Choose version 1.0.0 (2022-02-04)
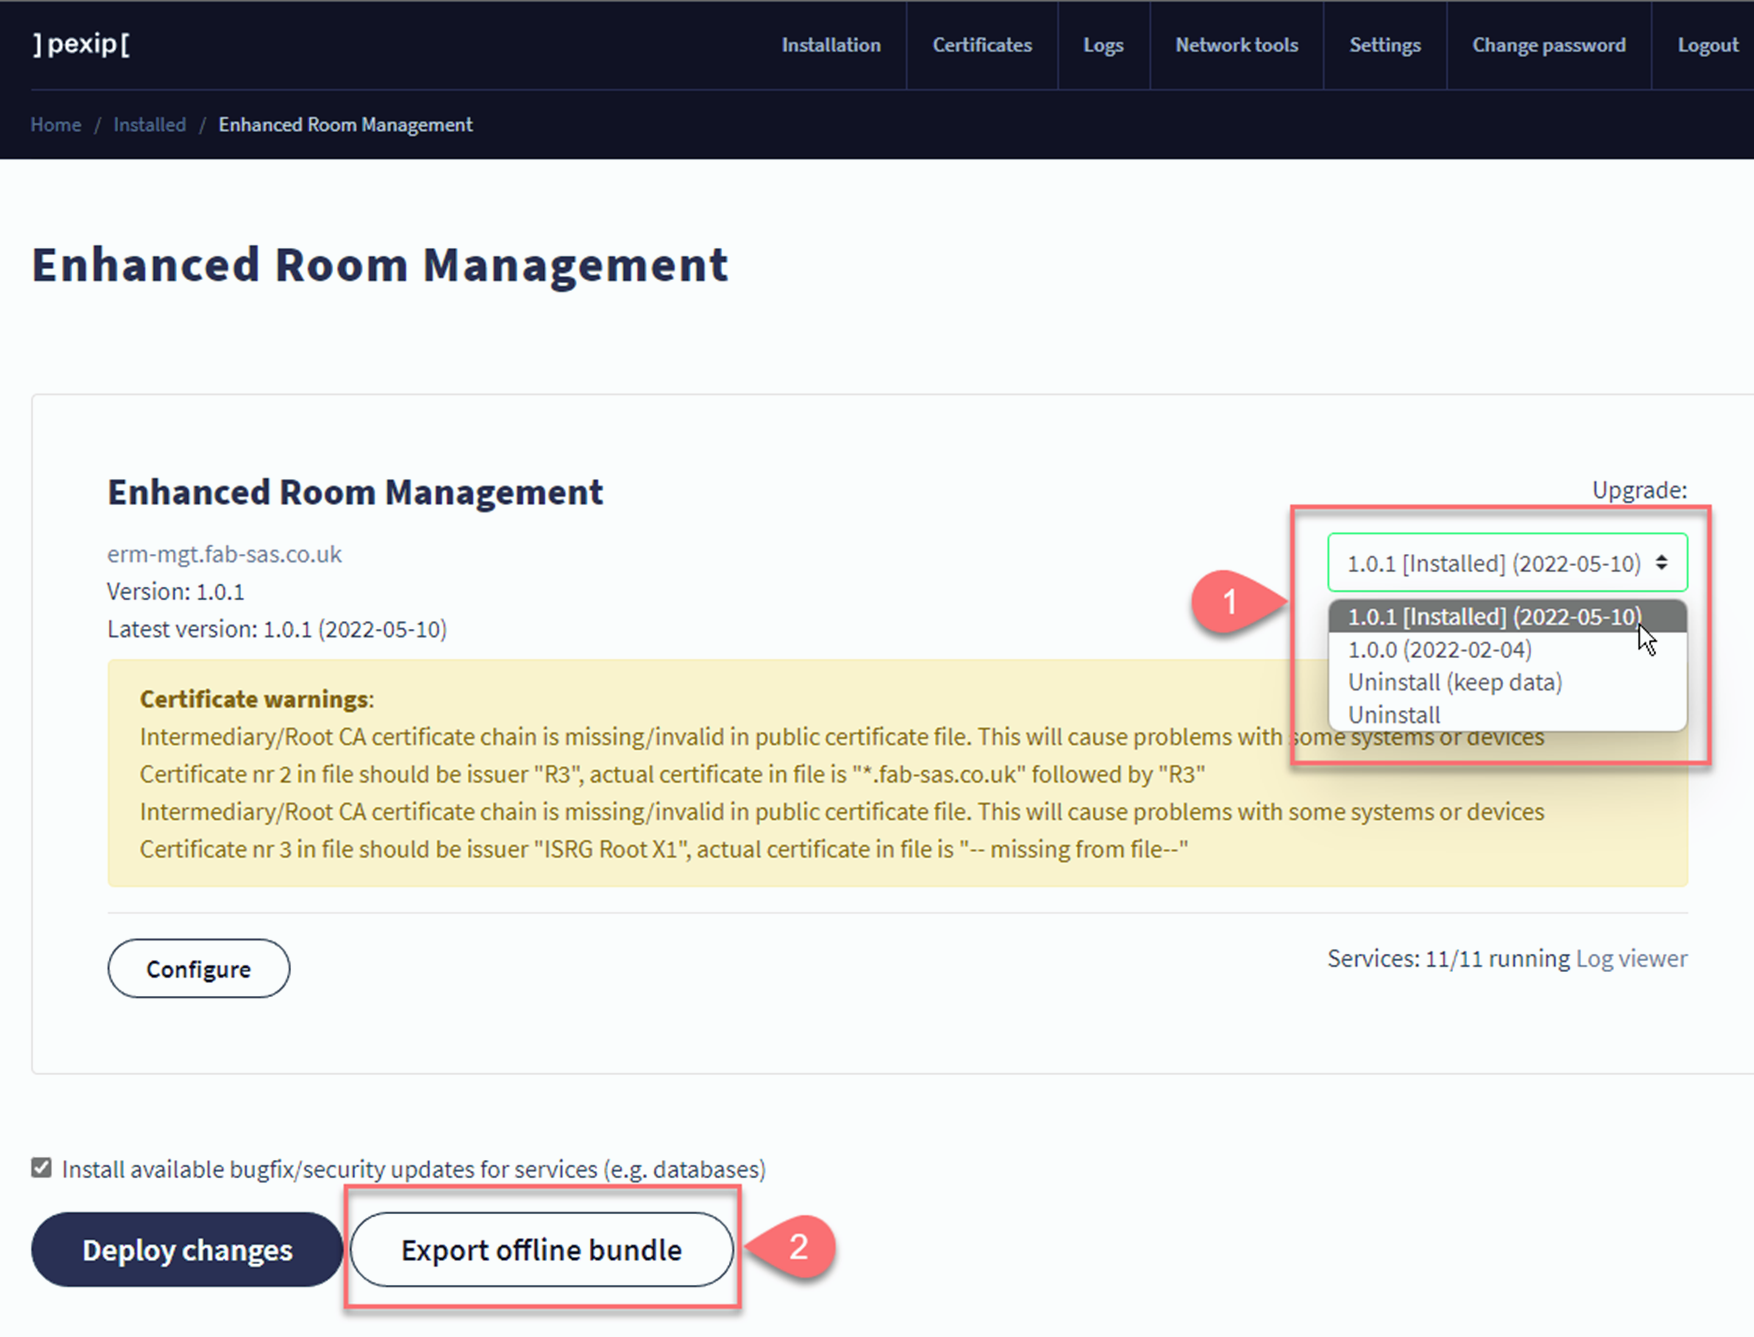 tap(1439, 649)
